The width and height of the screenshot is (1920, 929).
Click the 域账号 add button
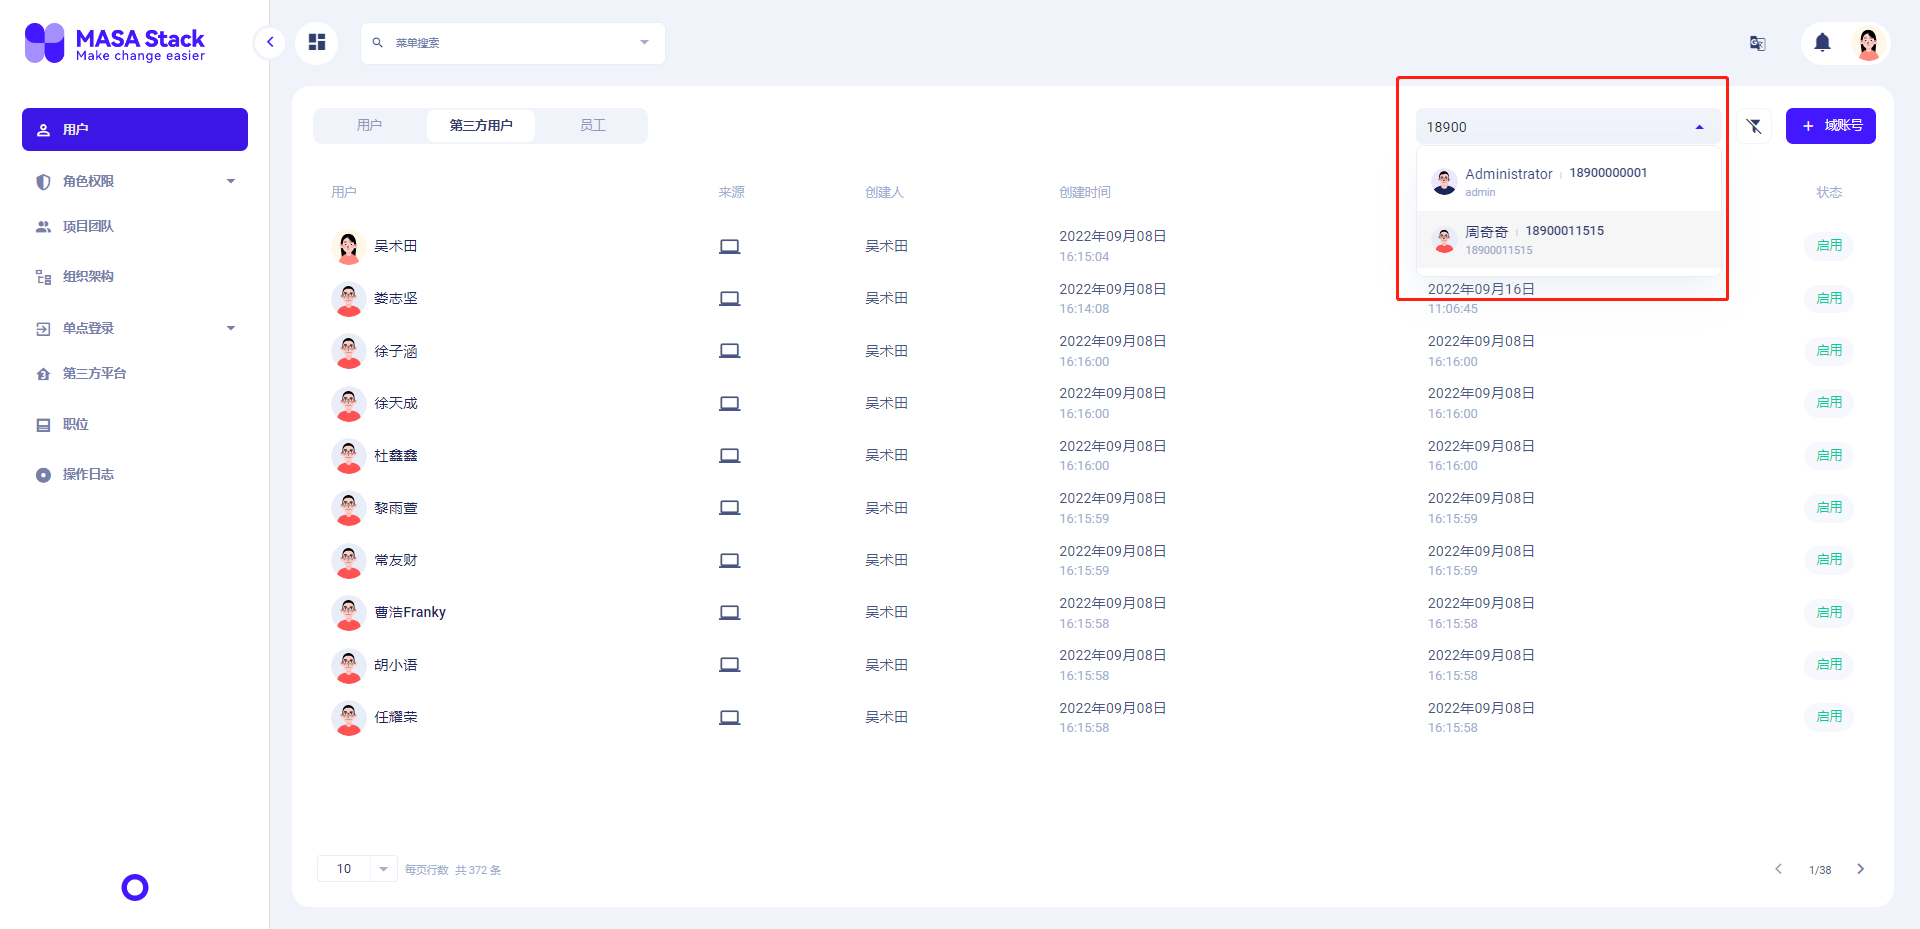coord(1830,126)
